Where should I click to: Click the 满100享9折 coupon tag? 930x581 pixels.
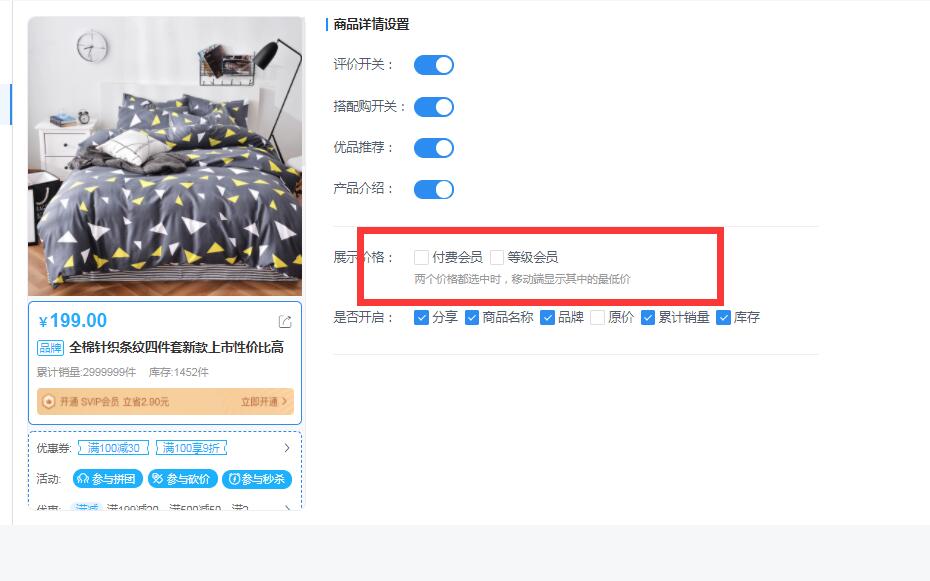192,448
